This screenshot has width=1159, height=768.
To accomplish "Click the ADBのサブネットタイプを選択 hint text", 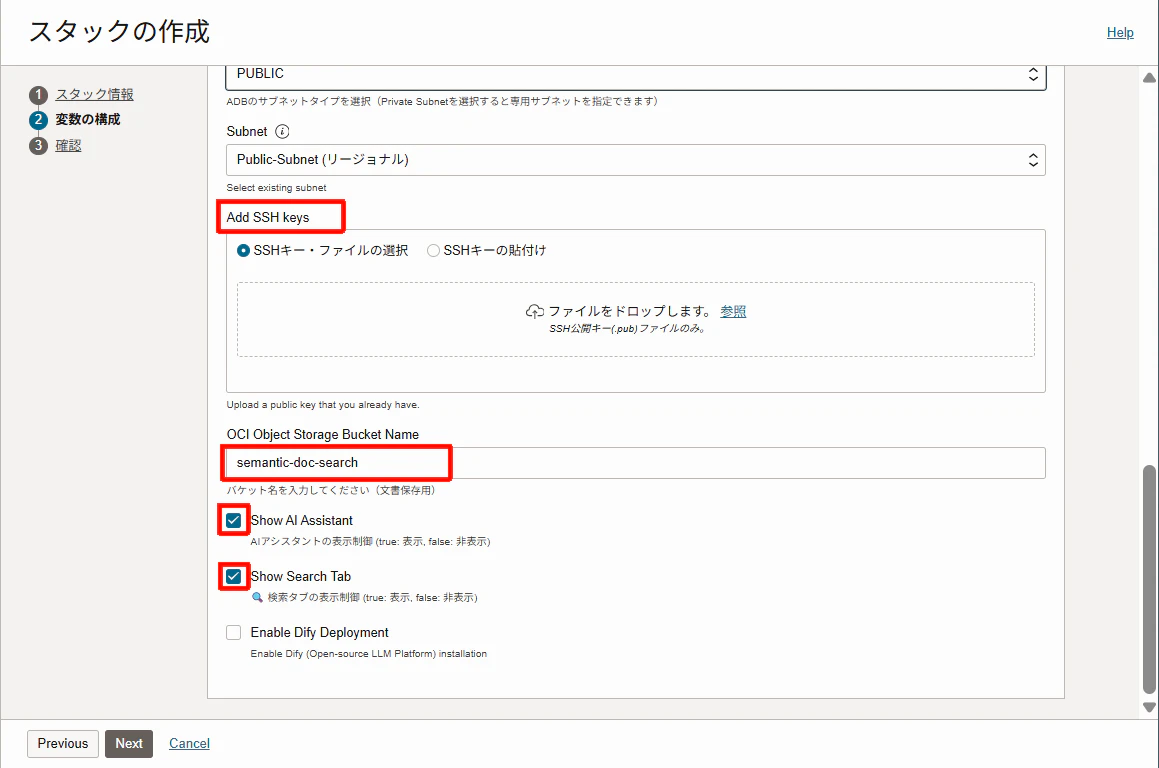I will pyautogui.click(x=442, y=101).
